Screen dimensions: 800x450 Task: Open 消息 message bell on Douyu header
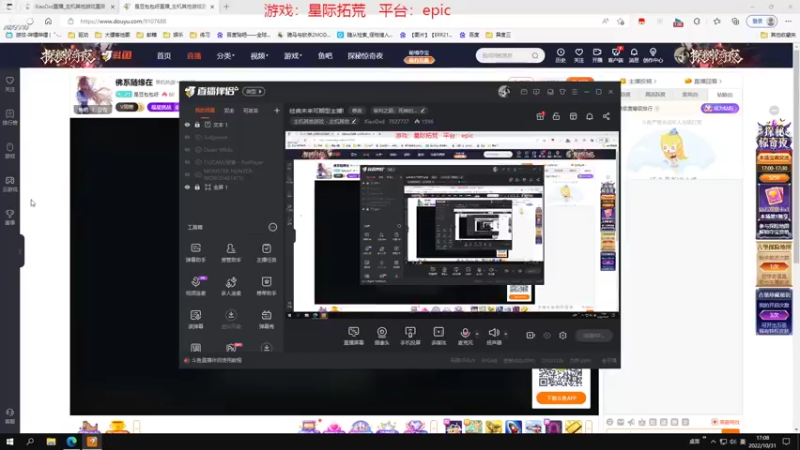(634, 55)
